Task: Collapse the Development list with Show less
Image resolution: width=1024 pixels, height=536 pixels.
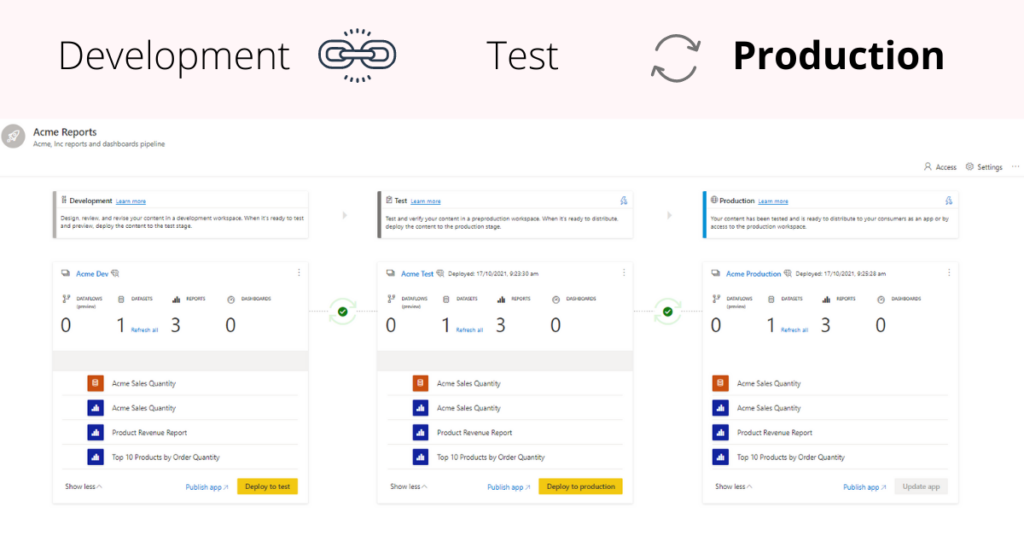Action: 84,486
